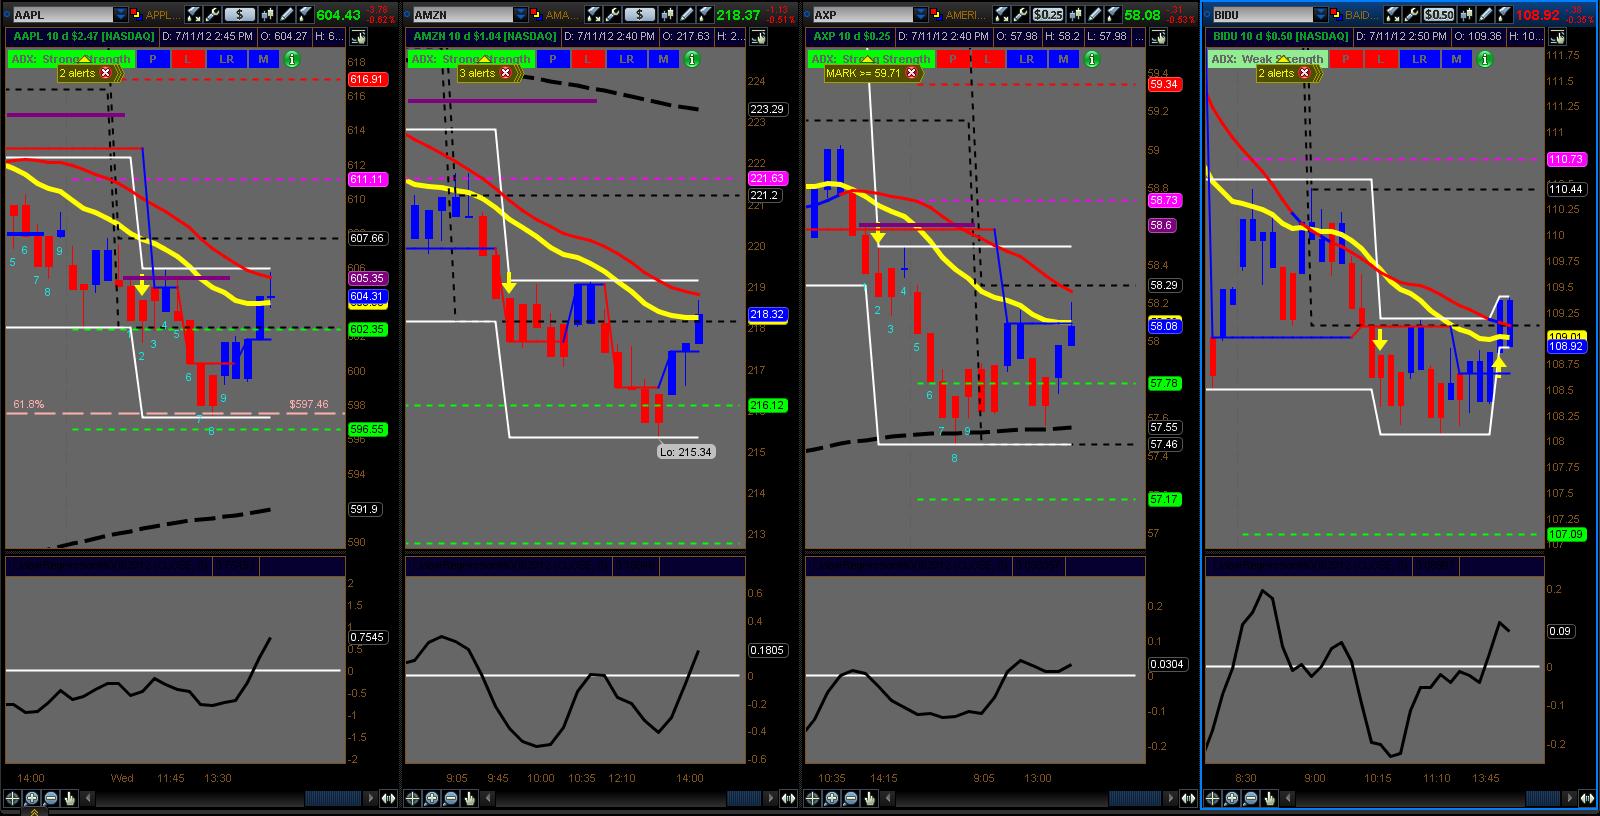Toggle the LR button on AAPL chart
The width and height of the screenshot is (1600, 816).
pos(226,59)
